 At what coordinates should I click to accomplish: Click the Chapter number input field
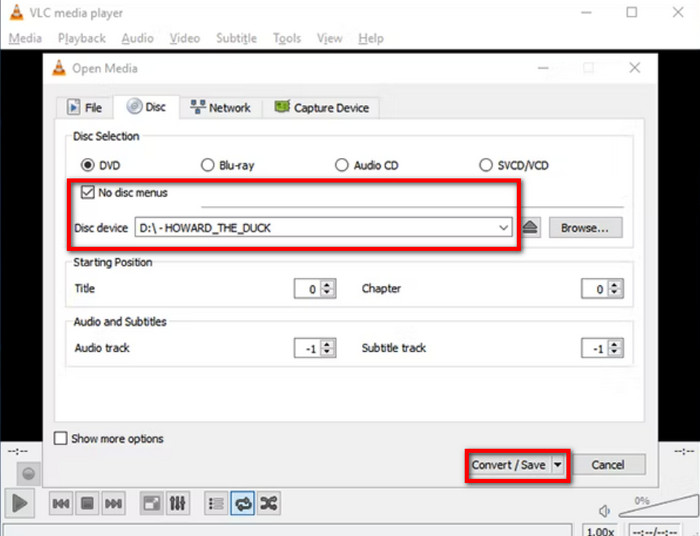(595, 288)
